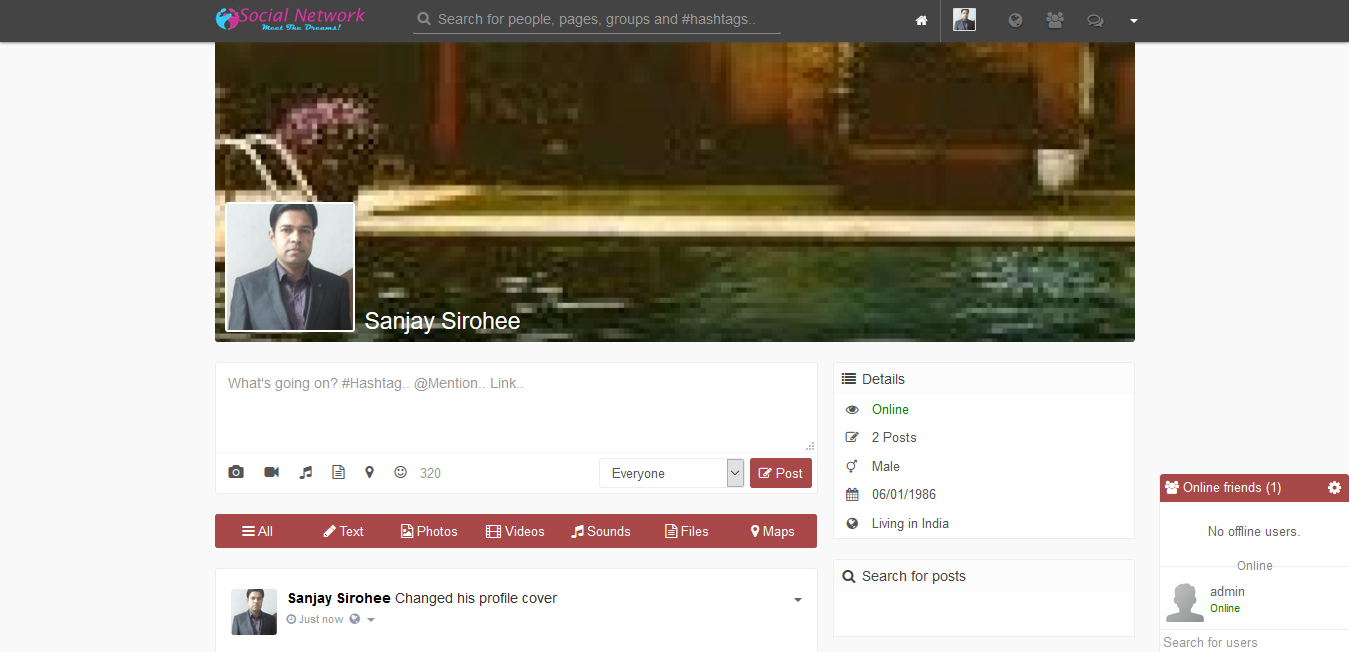Screen dimensions: 1350x652
Task: Attach a video using camcorder icon
Action: (271, 472)
